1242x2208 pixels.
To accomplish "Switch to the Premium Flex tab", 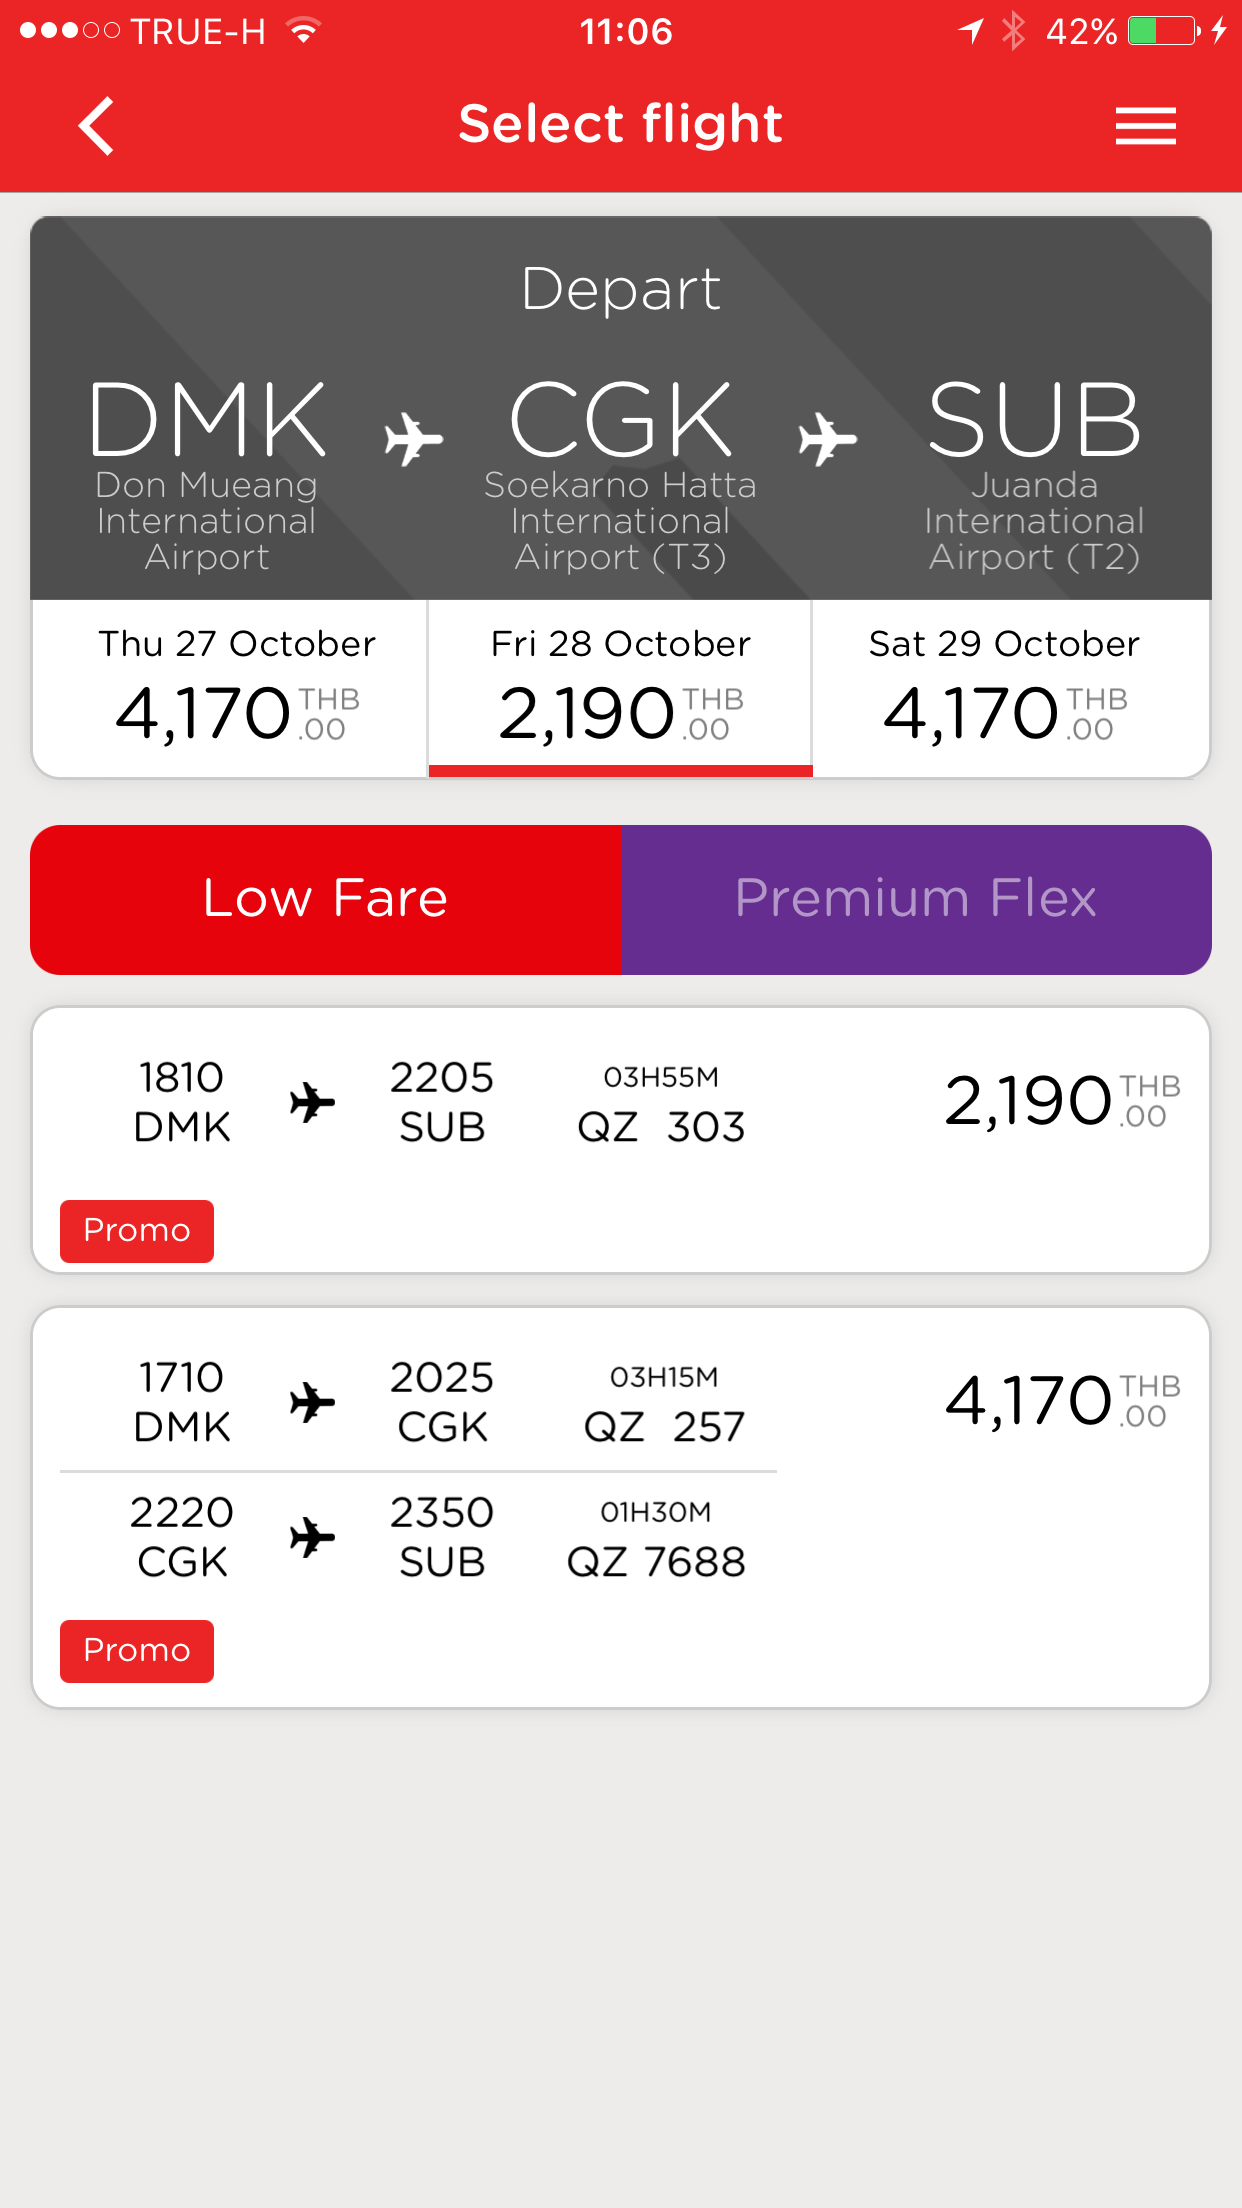I will [916, 899].
